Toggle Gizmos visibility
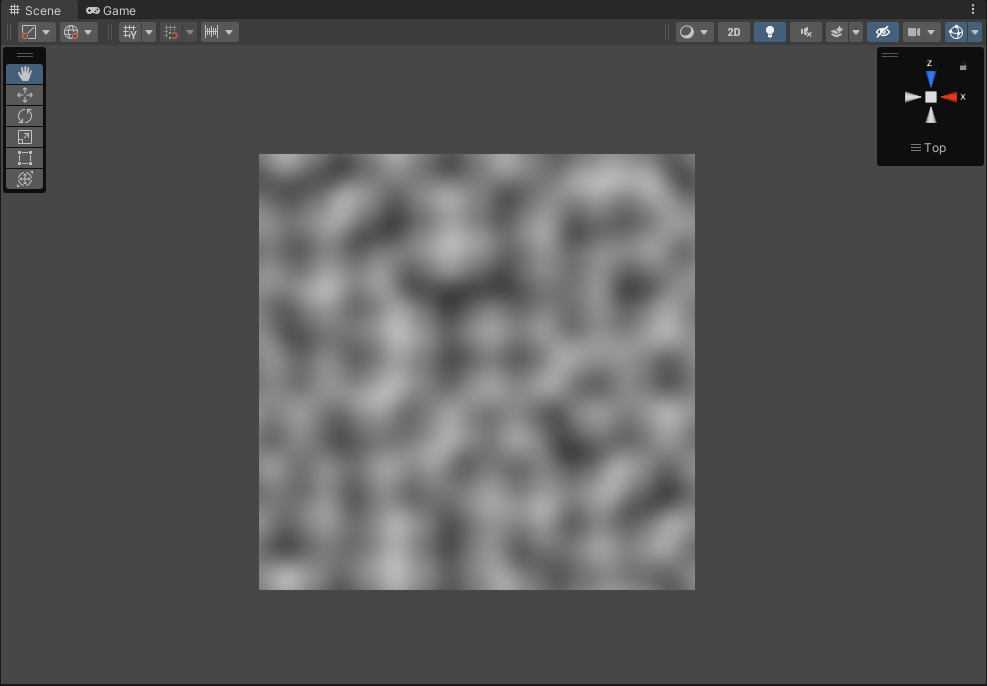 [956, 32]
